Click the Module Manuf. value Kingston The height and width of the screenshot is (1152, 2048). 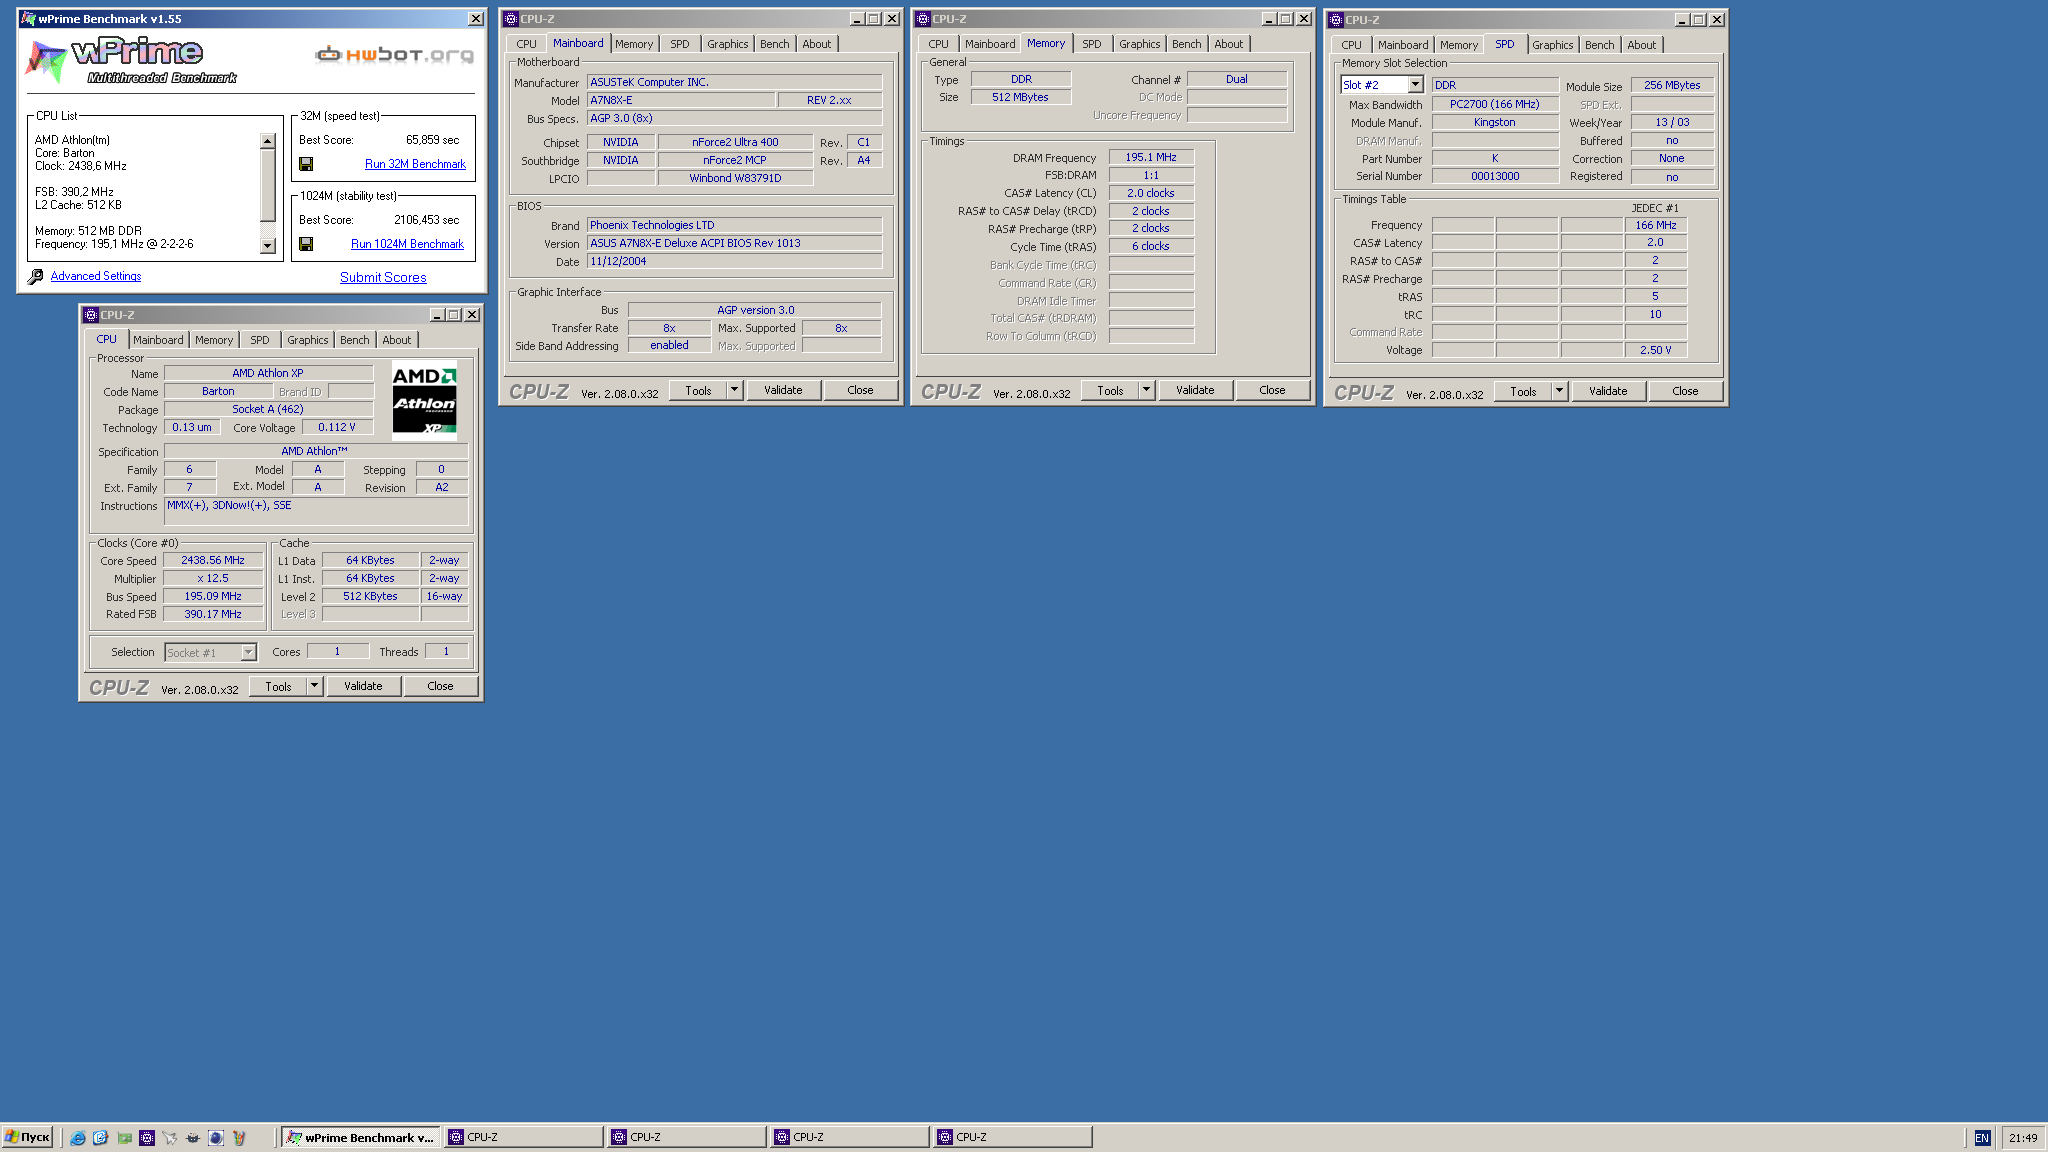1495,122
